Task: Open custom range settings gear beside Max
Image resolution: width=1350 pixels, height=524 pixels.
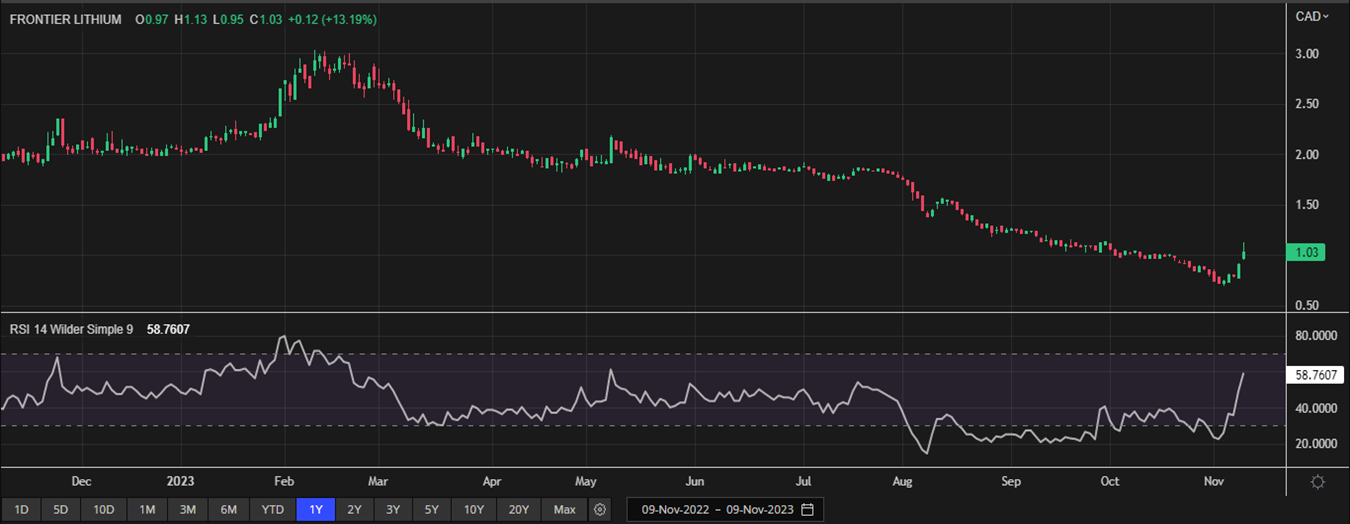Action: click(x=599, y=510)
